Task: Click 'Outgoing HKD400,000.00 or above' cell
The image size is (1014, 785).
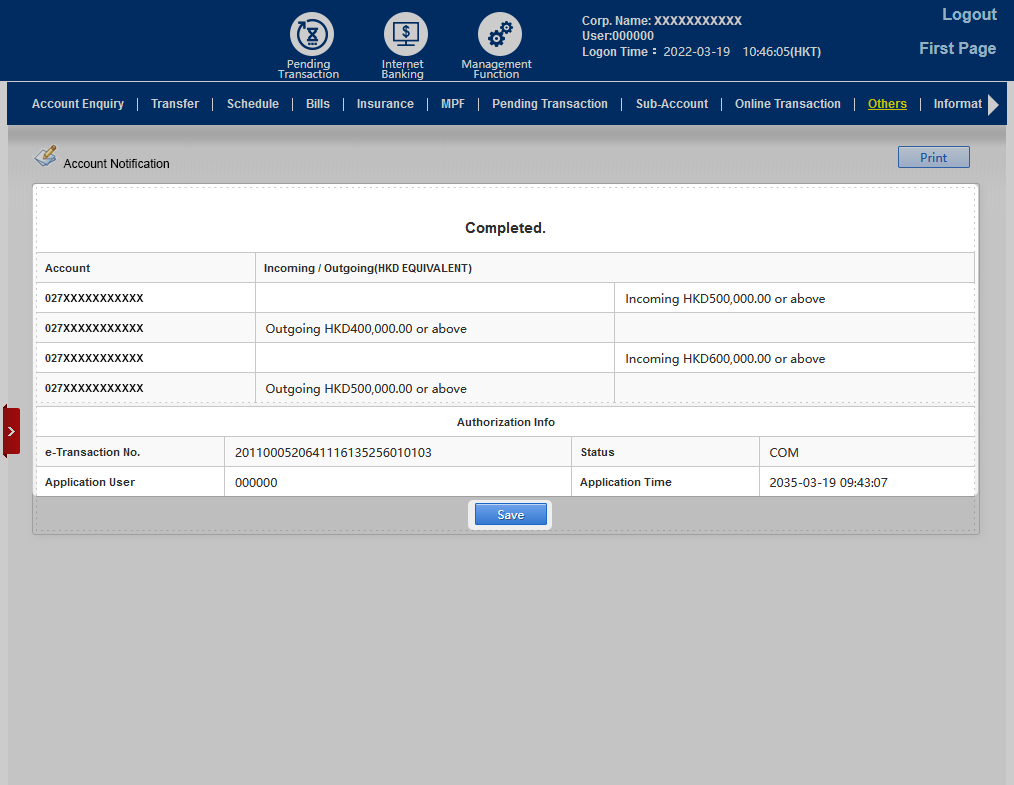Action: point(435,328)
